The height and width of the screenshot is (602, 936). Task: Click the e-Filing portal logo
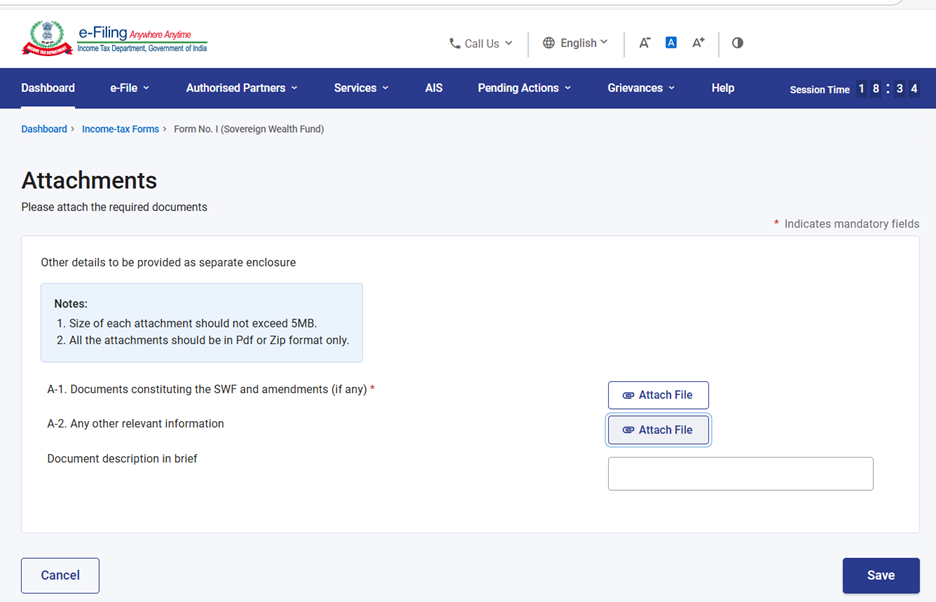[114, 40]
